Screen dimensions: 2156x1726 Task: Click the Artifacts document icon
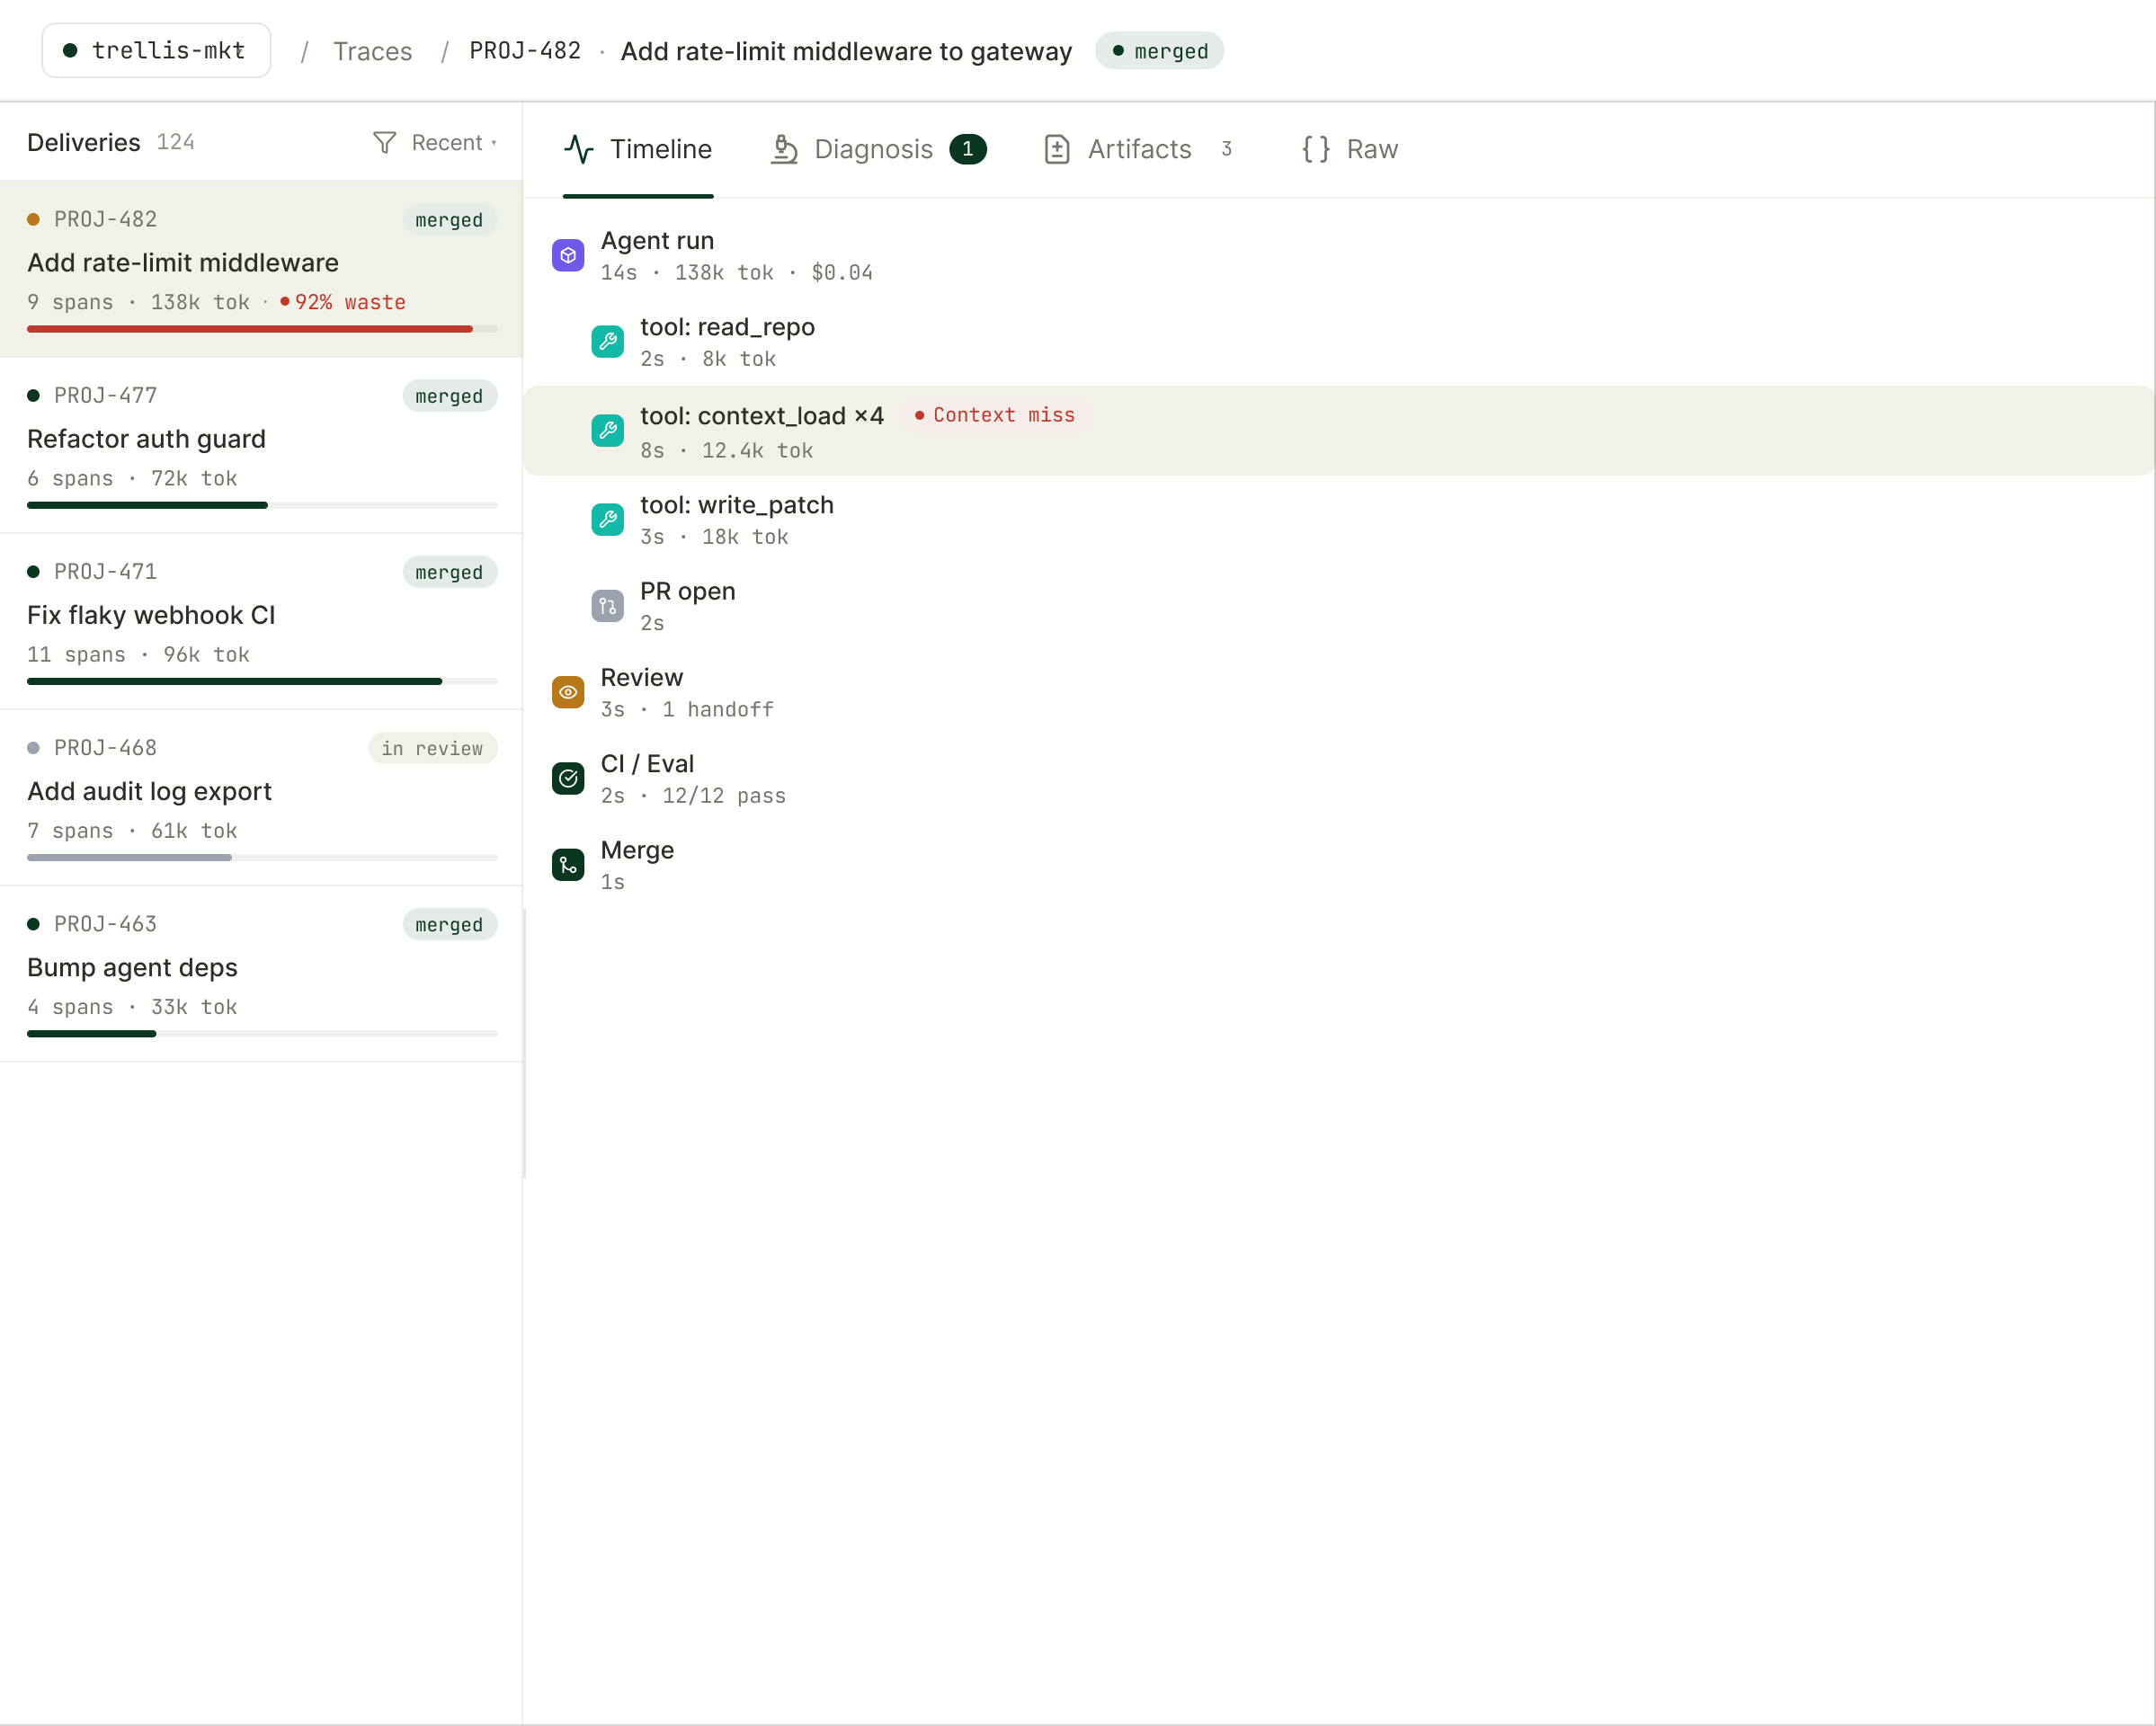pyautogui.click(x=1057, y=149)
